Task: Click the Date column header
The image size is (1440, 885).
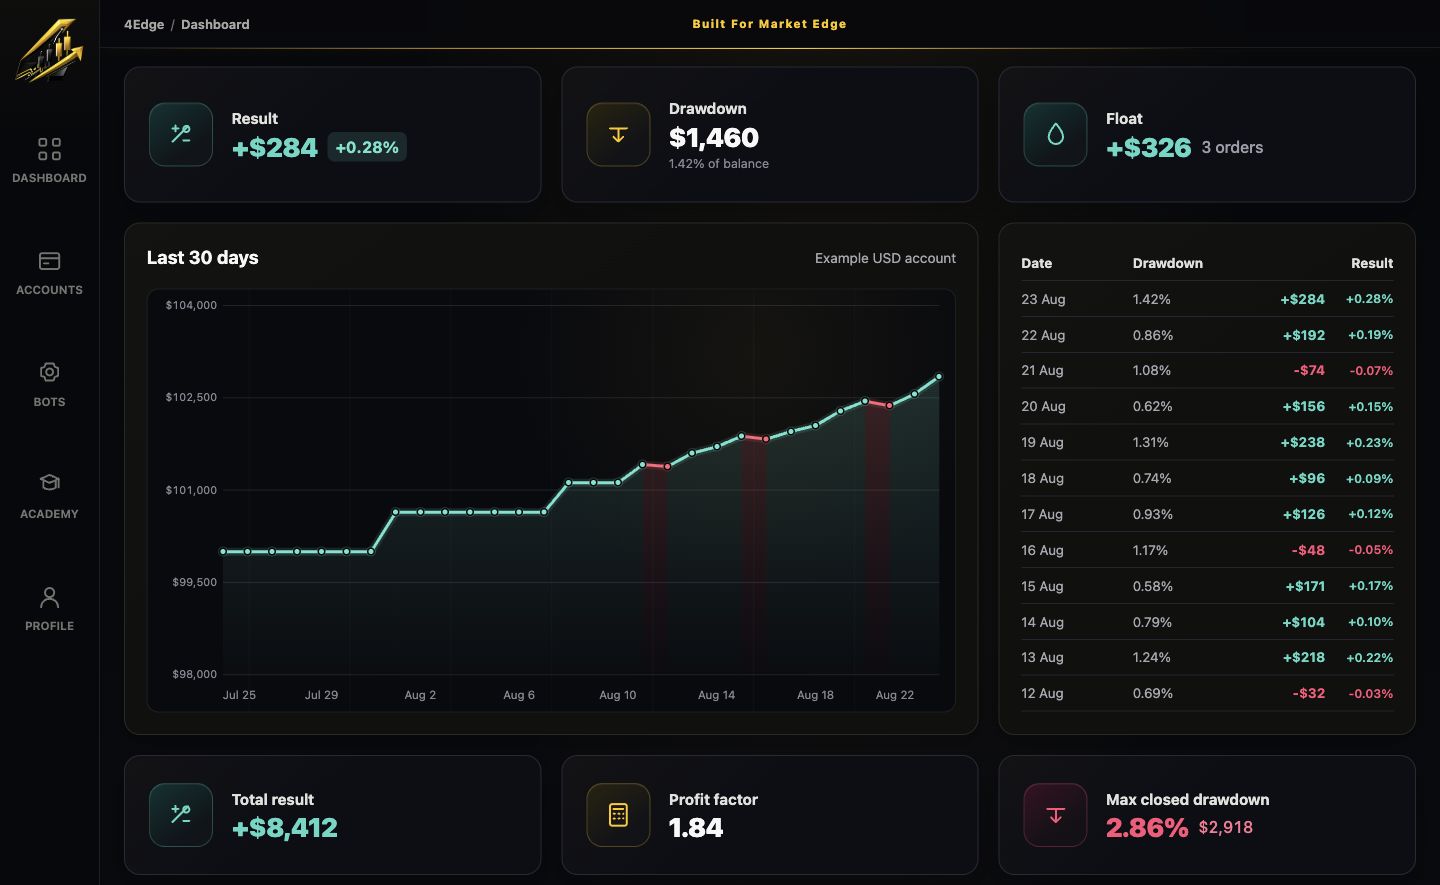Action: [x=1036, y=263]
